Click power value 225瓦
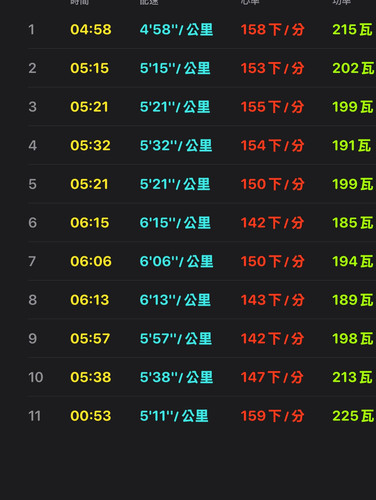Viewport: 376px width, 500px height. point(353,416)
